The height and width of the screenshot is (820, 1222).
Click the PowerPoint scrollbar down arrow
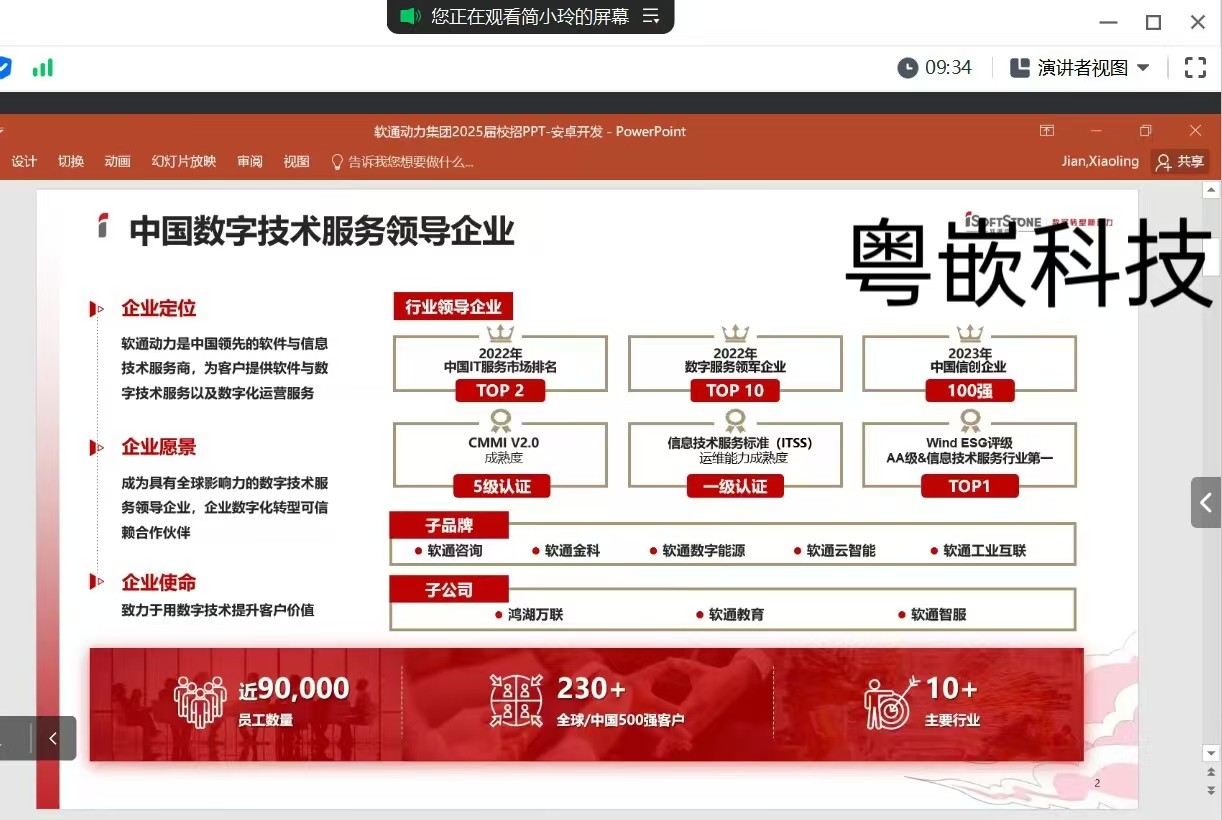click(1211, 753)
